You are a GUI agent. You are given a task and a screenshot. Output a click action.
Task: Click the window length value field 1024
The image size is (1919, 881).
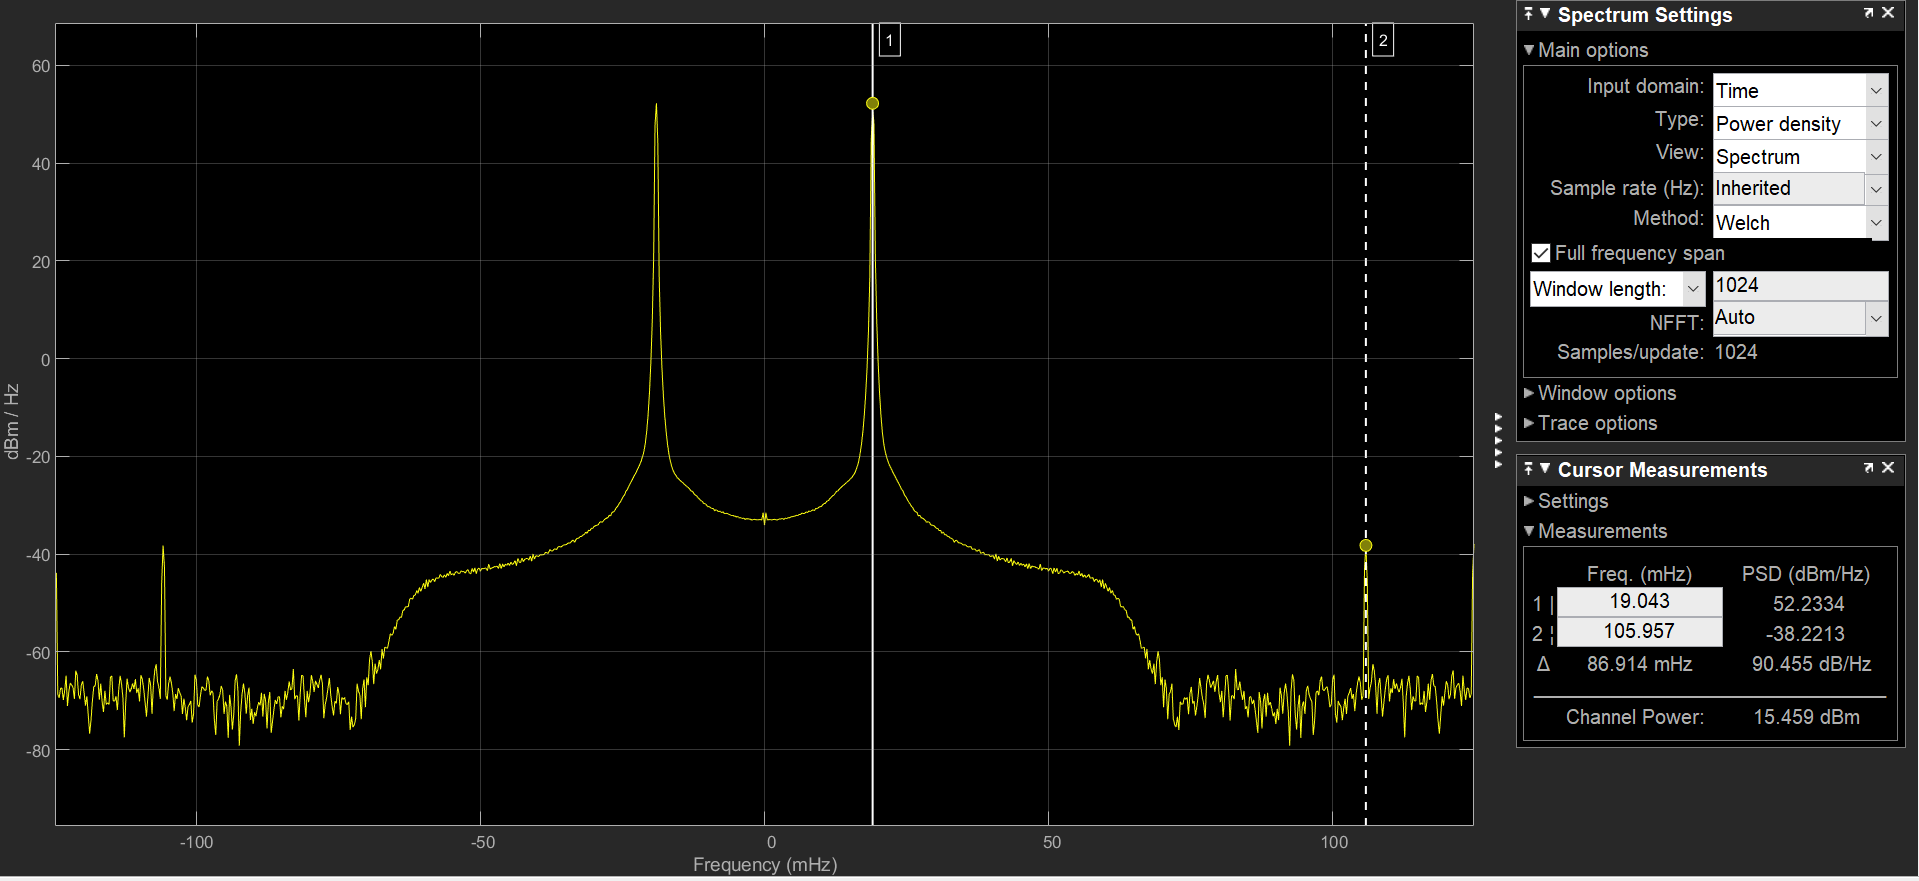[x=1800, y=286]
